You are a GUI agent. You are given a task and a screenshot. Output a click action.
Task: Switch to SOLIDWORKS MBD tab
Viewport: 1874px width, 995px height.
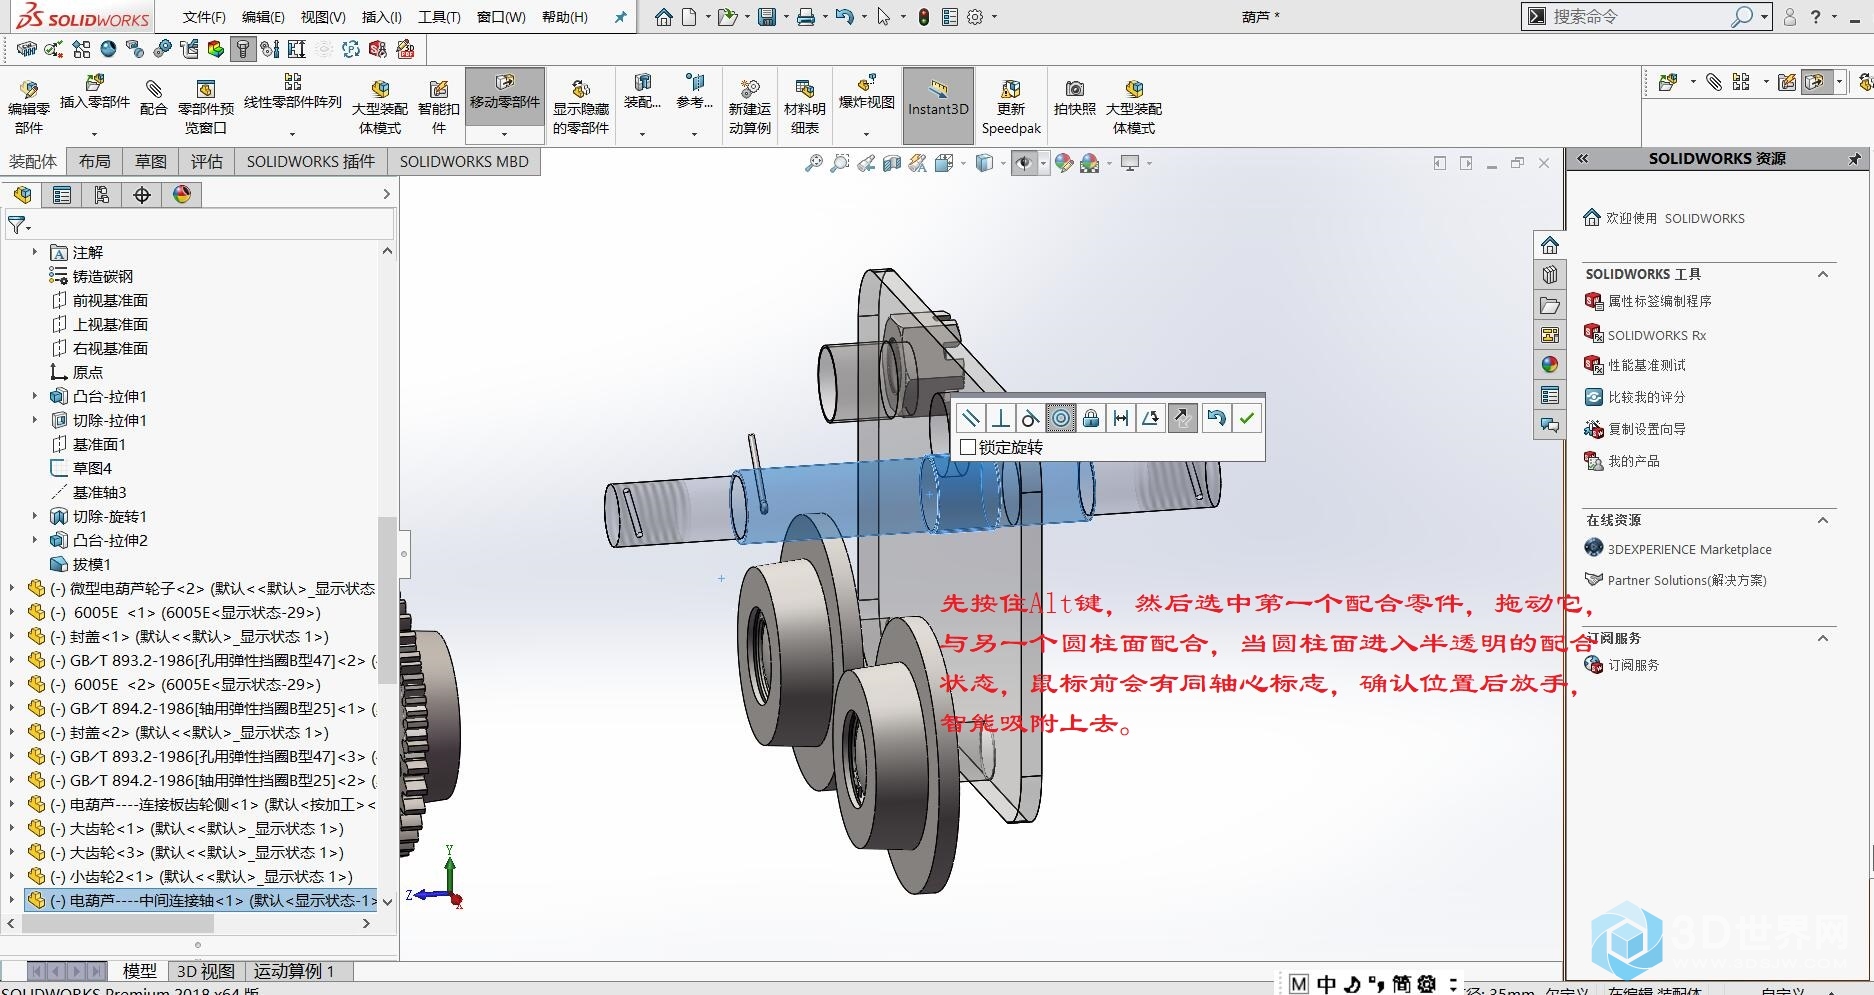pyautogui.click(x=464, y=161)
